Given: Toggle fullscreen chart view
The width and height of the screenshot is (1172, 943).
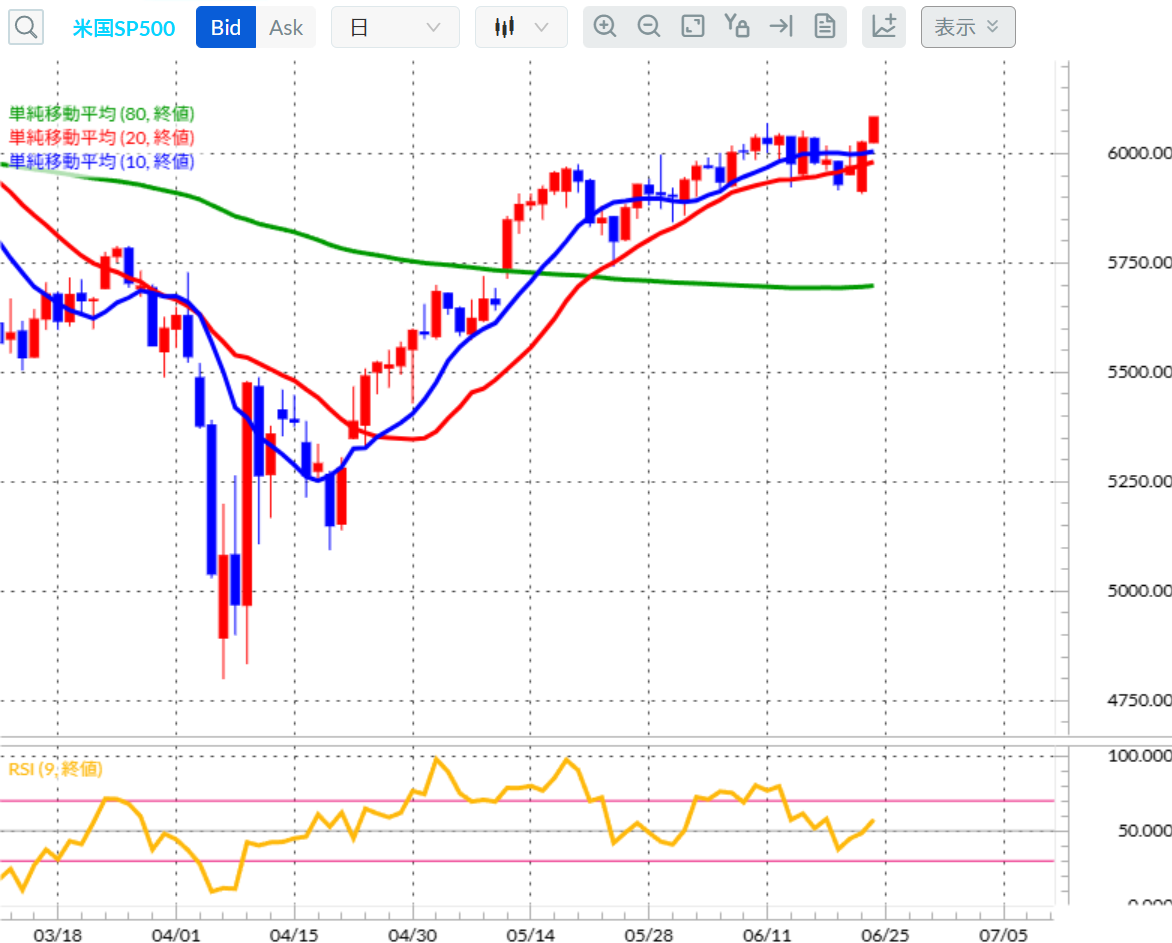Looking at the screenshot, I should 693,27.
